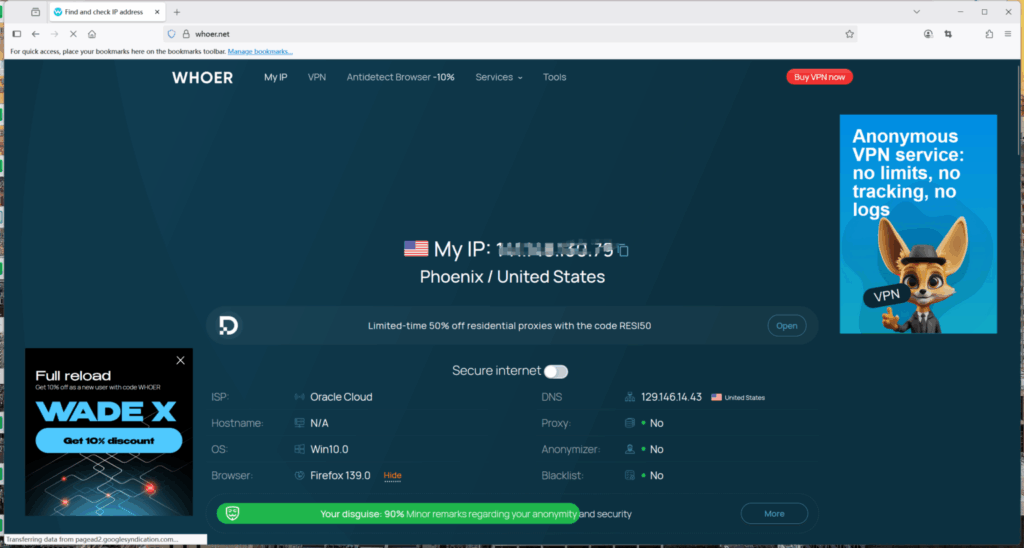Open the anonymous VPN fox ad
This screenshot has width=1024, height=548.
(x=918, y=224)
